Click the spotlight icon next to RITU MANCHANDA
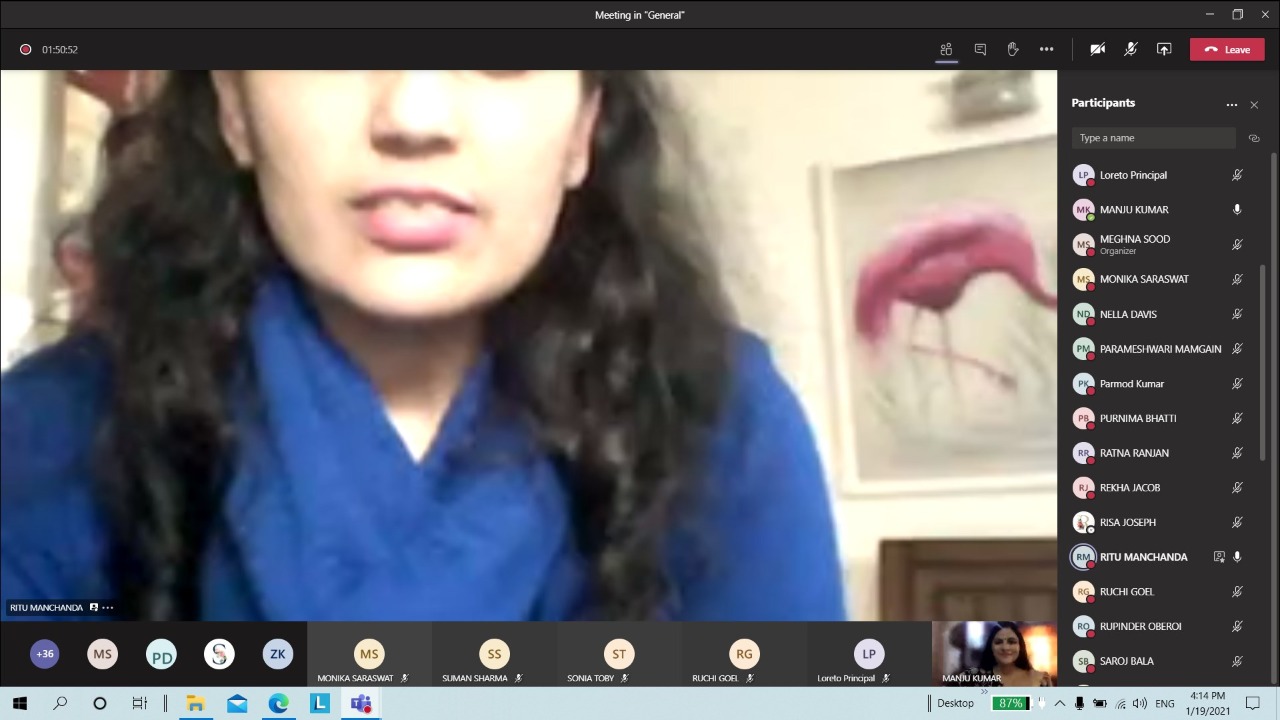The image size is (1280, 720). click(x=1219, y=557)
